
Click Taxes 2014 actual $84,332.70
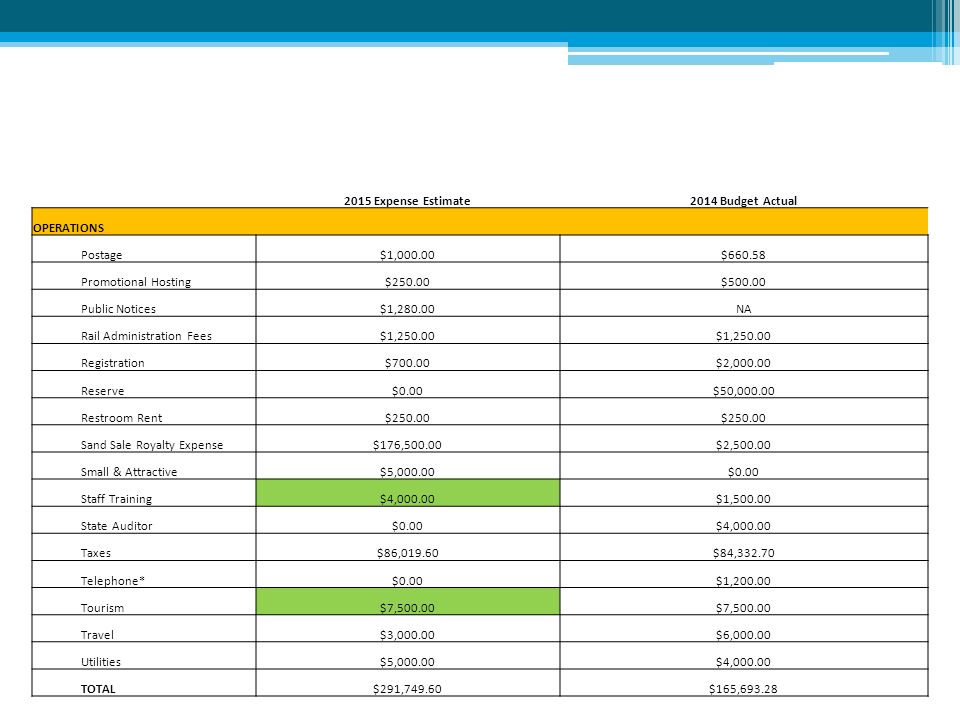(743, 552)
